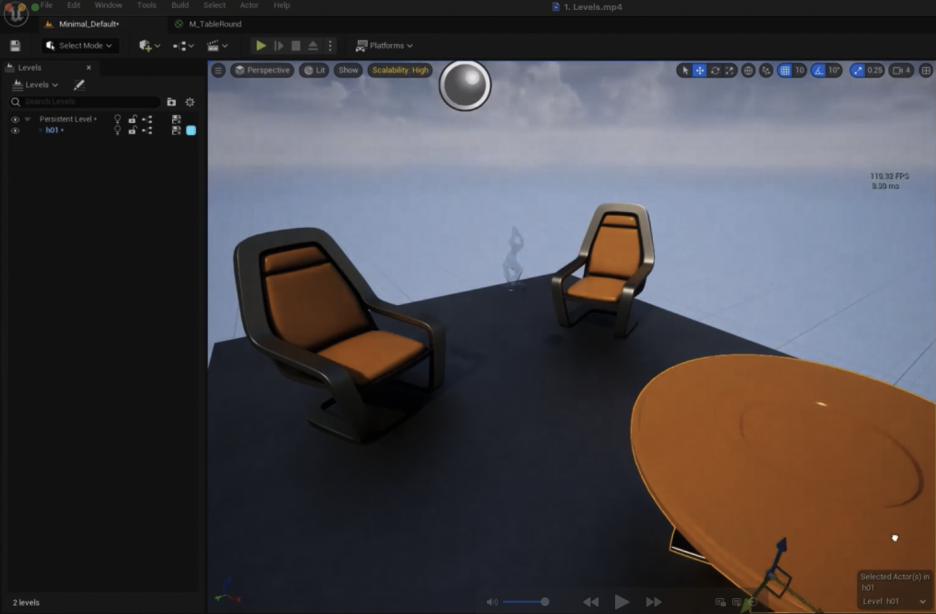This screenshot has width=936, height=614.
Task: Click the Stop simulation square button
Action: point(295,45)
